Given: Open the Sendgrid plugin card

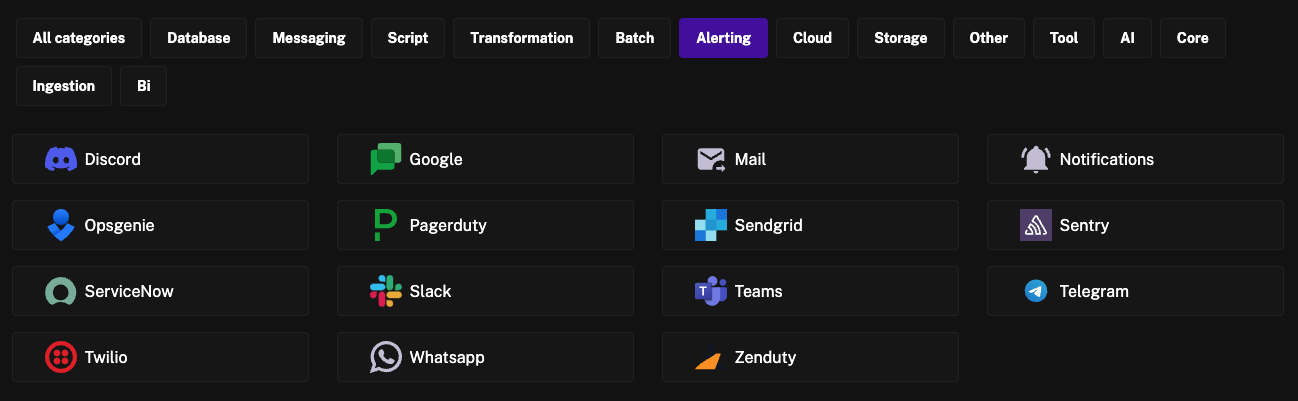Looking at the screenshot, I should (x=810, y=225).
